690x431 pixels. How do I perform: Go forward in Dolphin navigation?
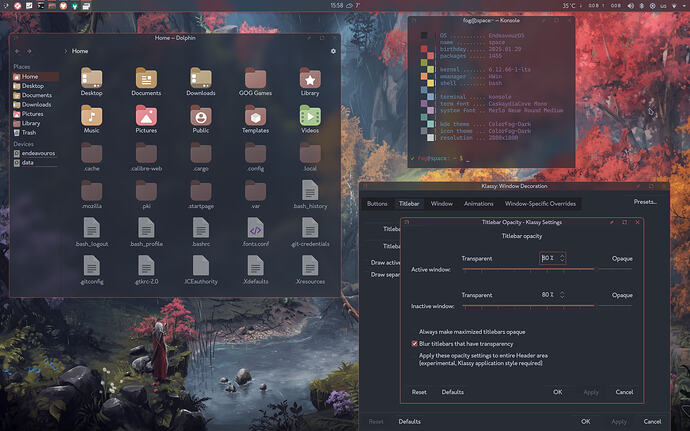point(29,51)
